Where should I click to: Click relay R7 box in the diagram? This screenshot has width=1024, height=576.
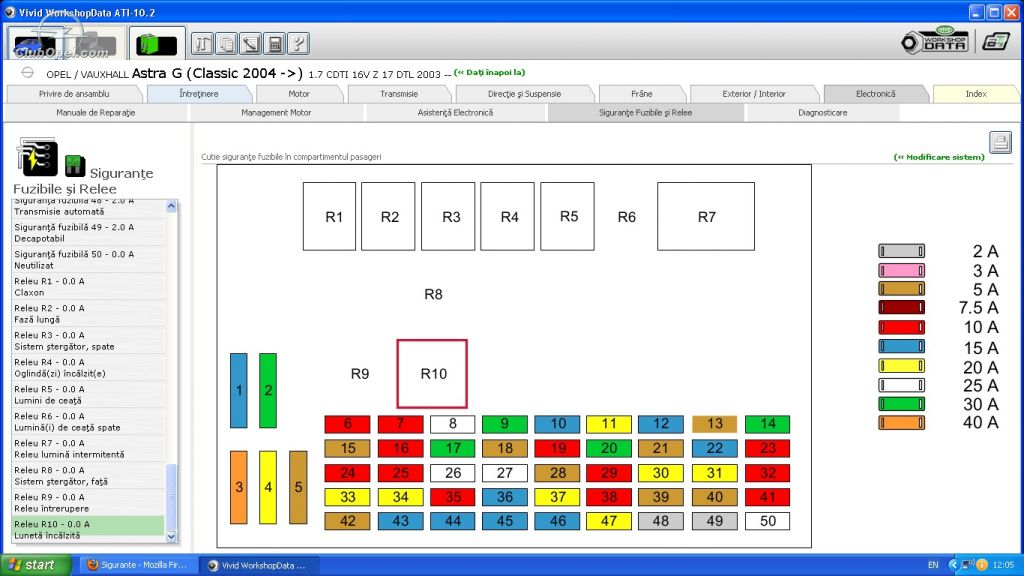tap(706, 216)
